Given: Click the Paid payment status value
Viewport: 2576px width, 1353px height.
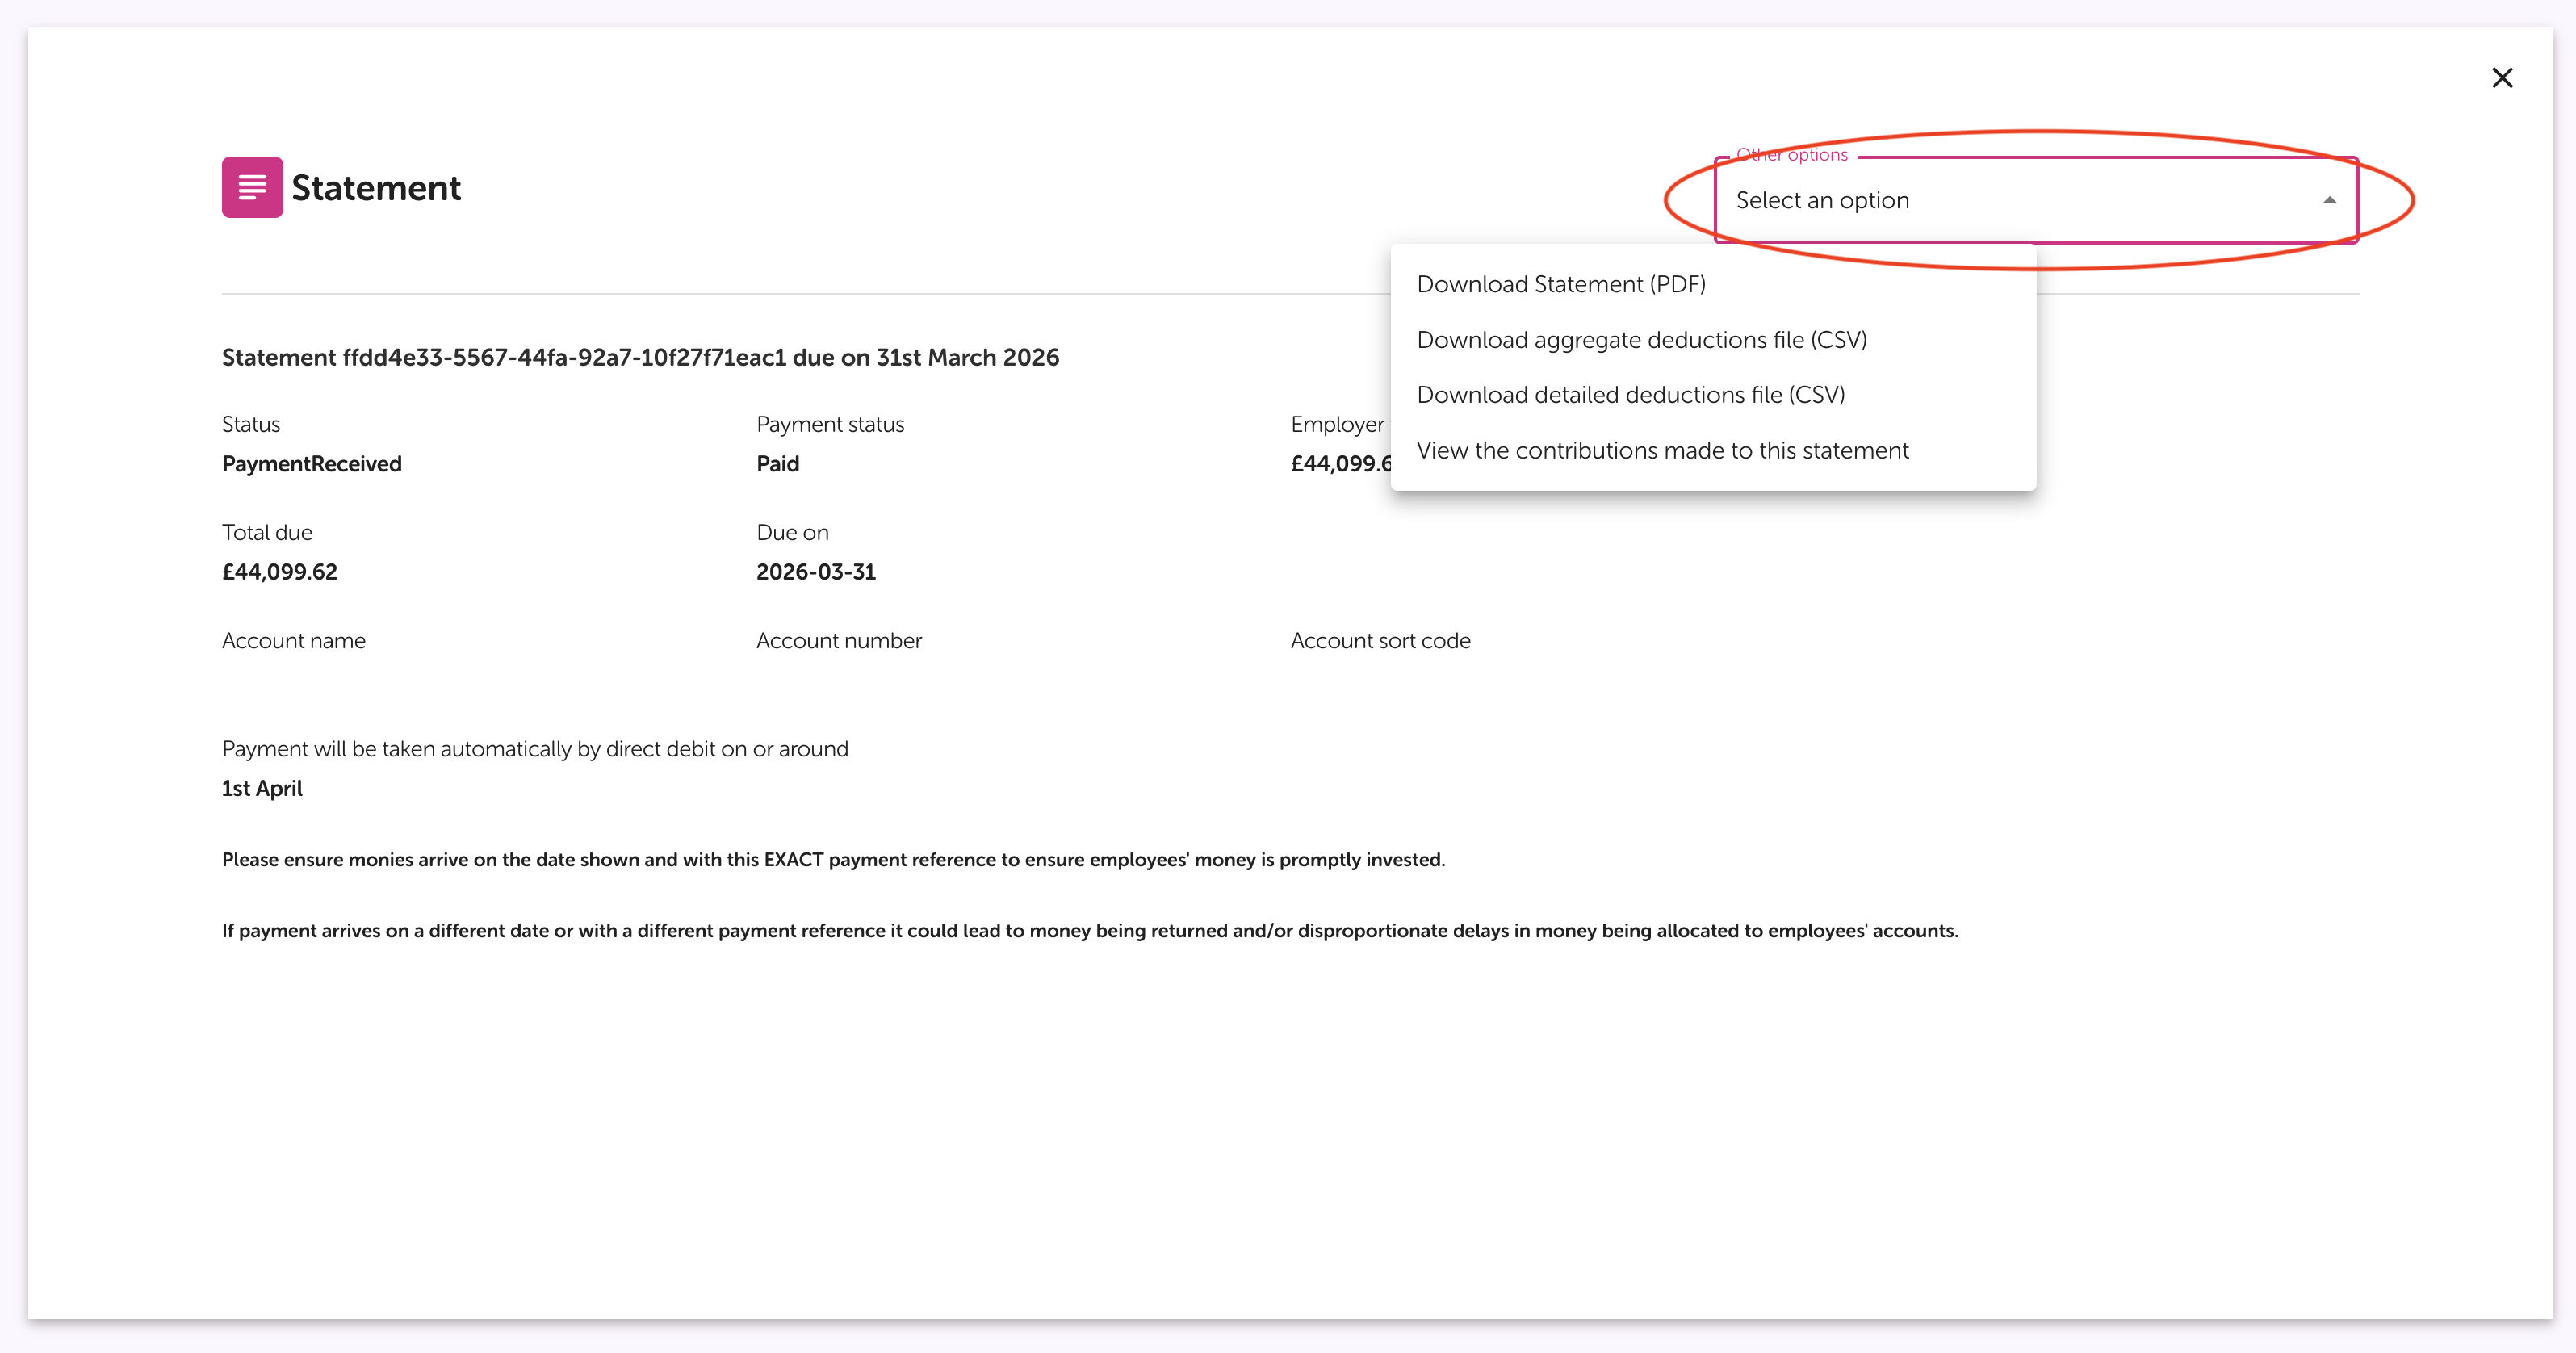Looking at the screenshot, I should pyautogui.click(x=778, y=464).
